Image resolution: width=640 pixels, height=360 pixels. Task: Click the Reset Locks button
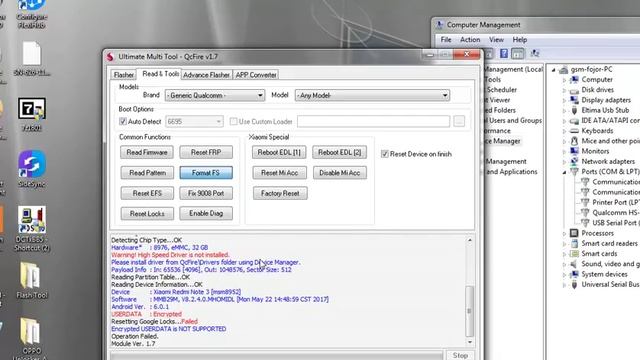point(147,213)
